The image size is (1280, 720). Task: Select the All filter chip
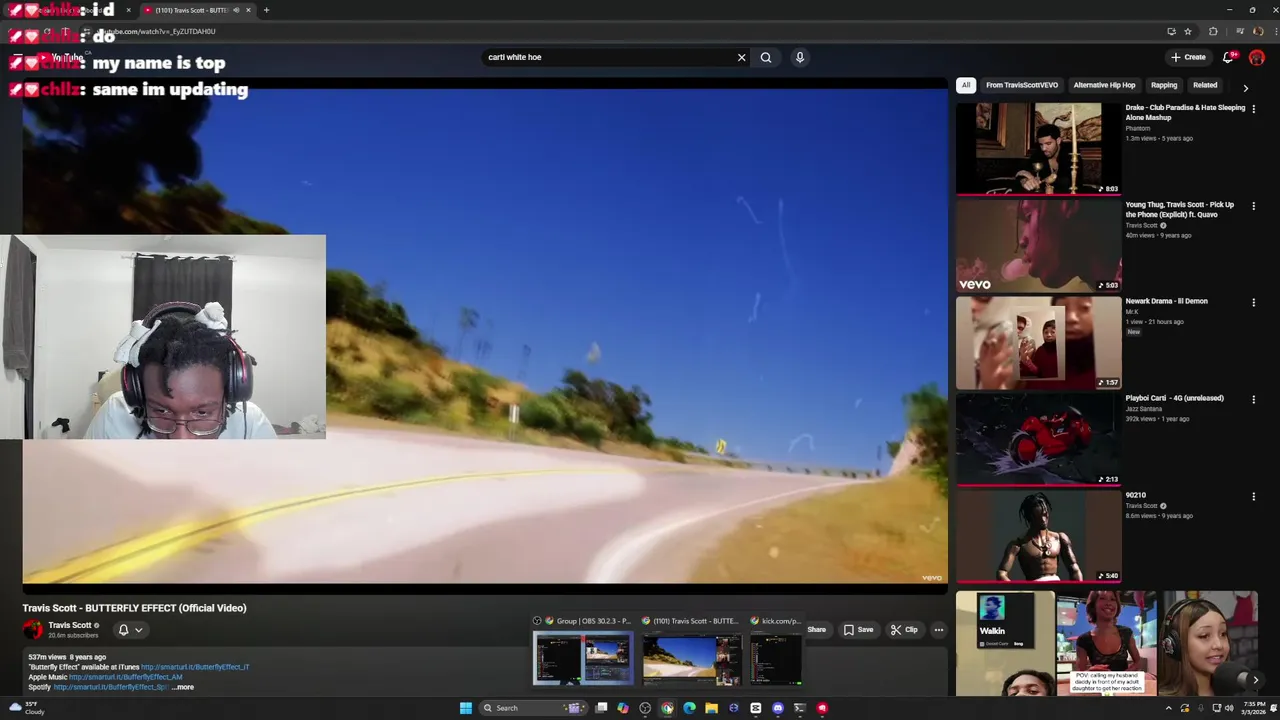[x=966, y=86]
